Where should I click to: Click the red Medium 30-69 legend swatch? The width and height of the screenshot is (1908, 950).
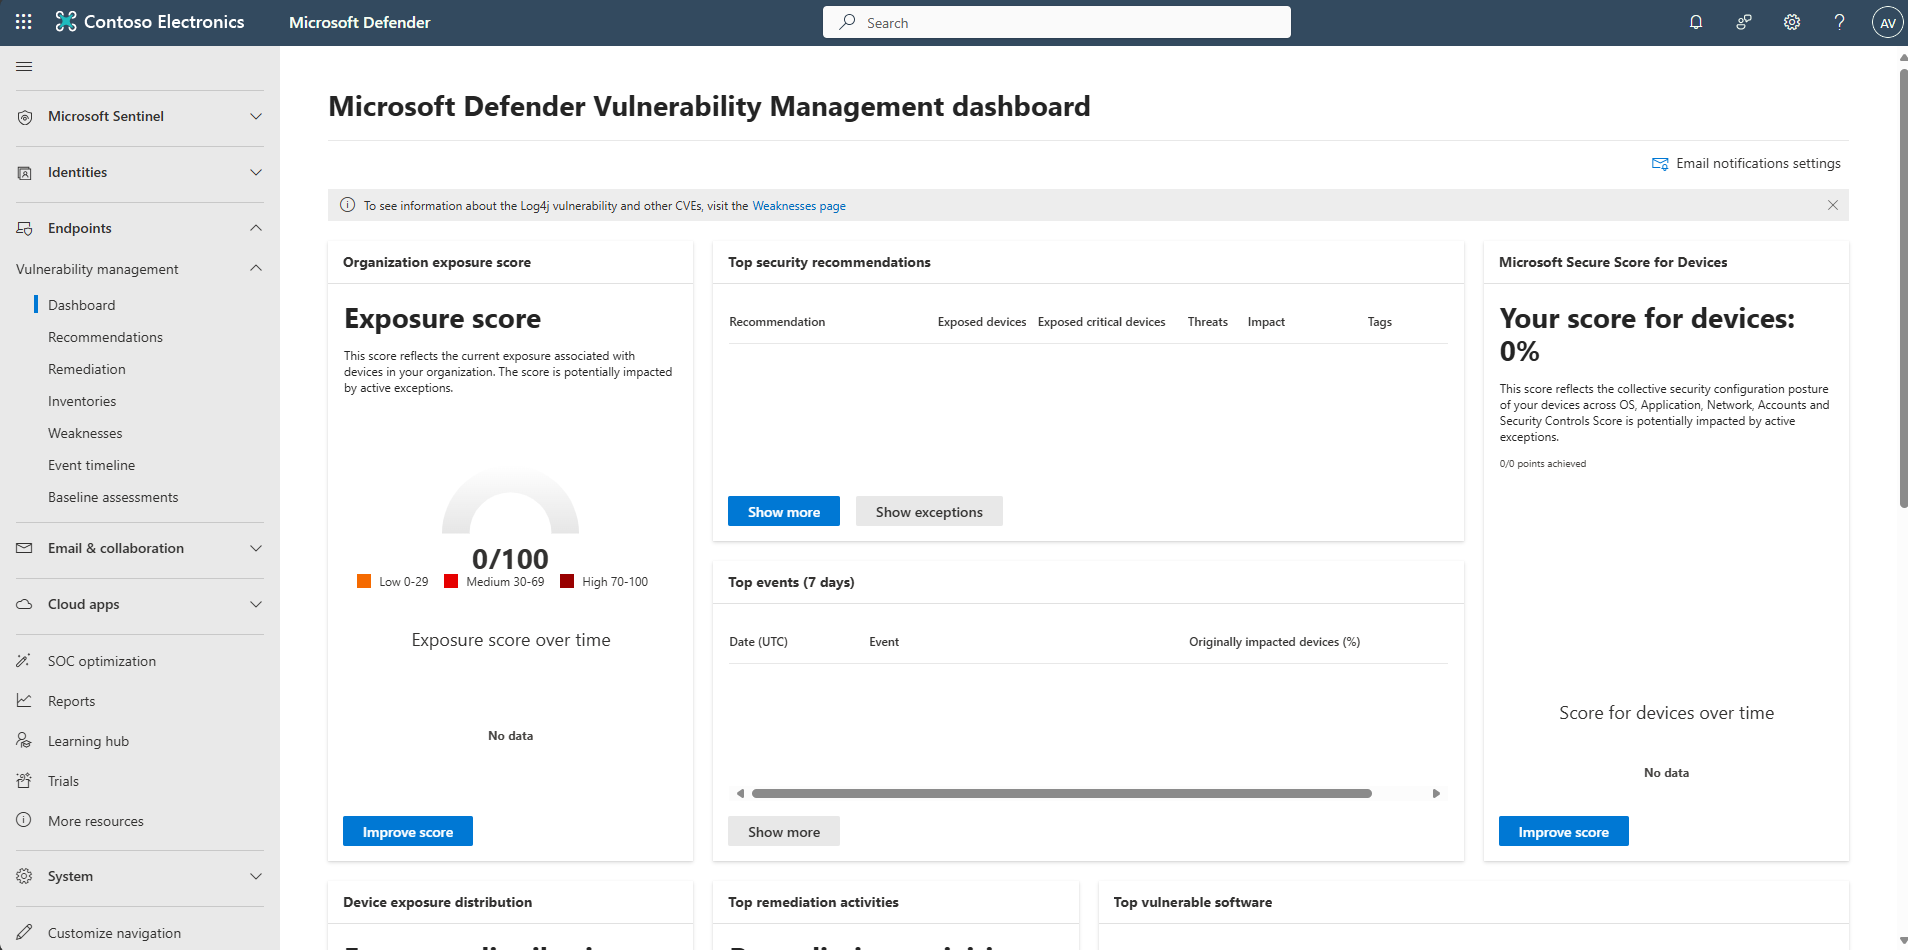click(451, 581)
